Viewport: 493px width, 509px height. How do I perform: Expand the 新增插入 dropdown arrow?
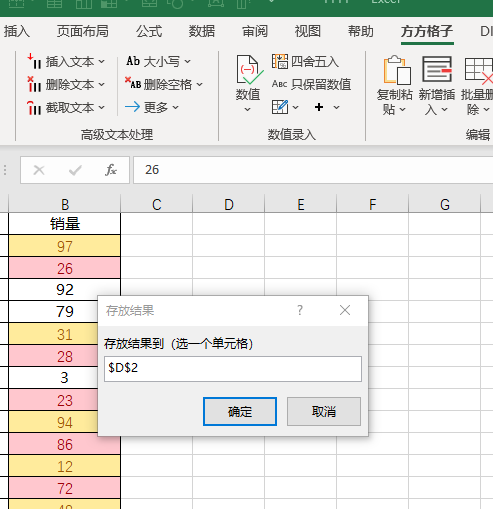tap(444, 109)
